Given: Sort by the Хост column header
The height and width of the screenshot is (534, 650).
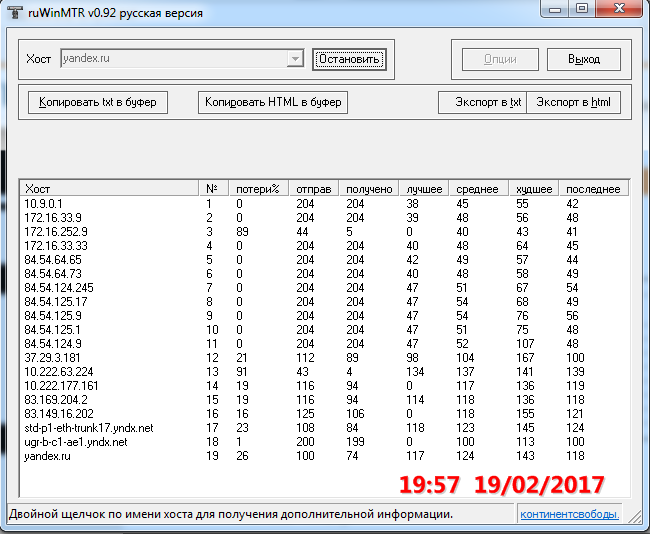Looking at the screenshot, I should coord(109,189).
